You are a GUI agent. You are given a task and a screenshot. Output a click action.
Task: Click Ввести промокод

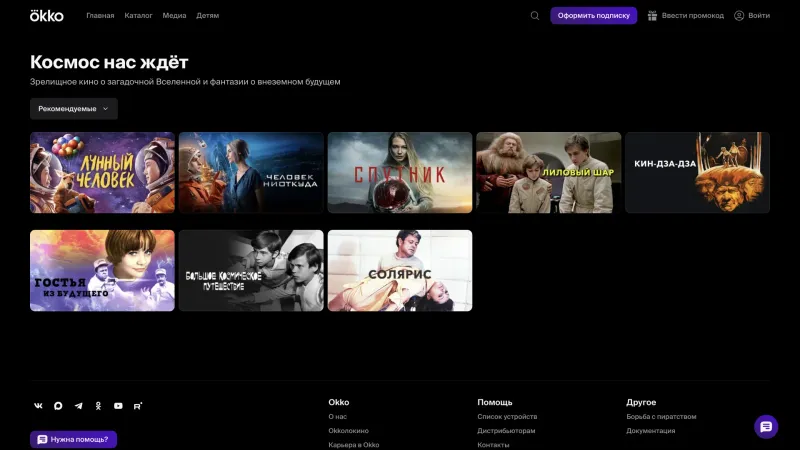[686, 16]
